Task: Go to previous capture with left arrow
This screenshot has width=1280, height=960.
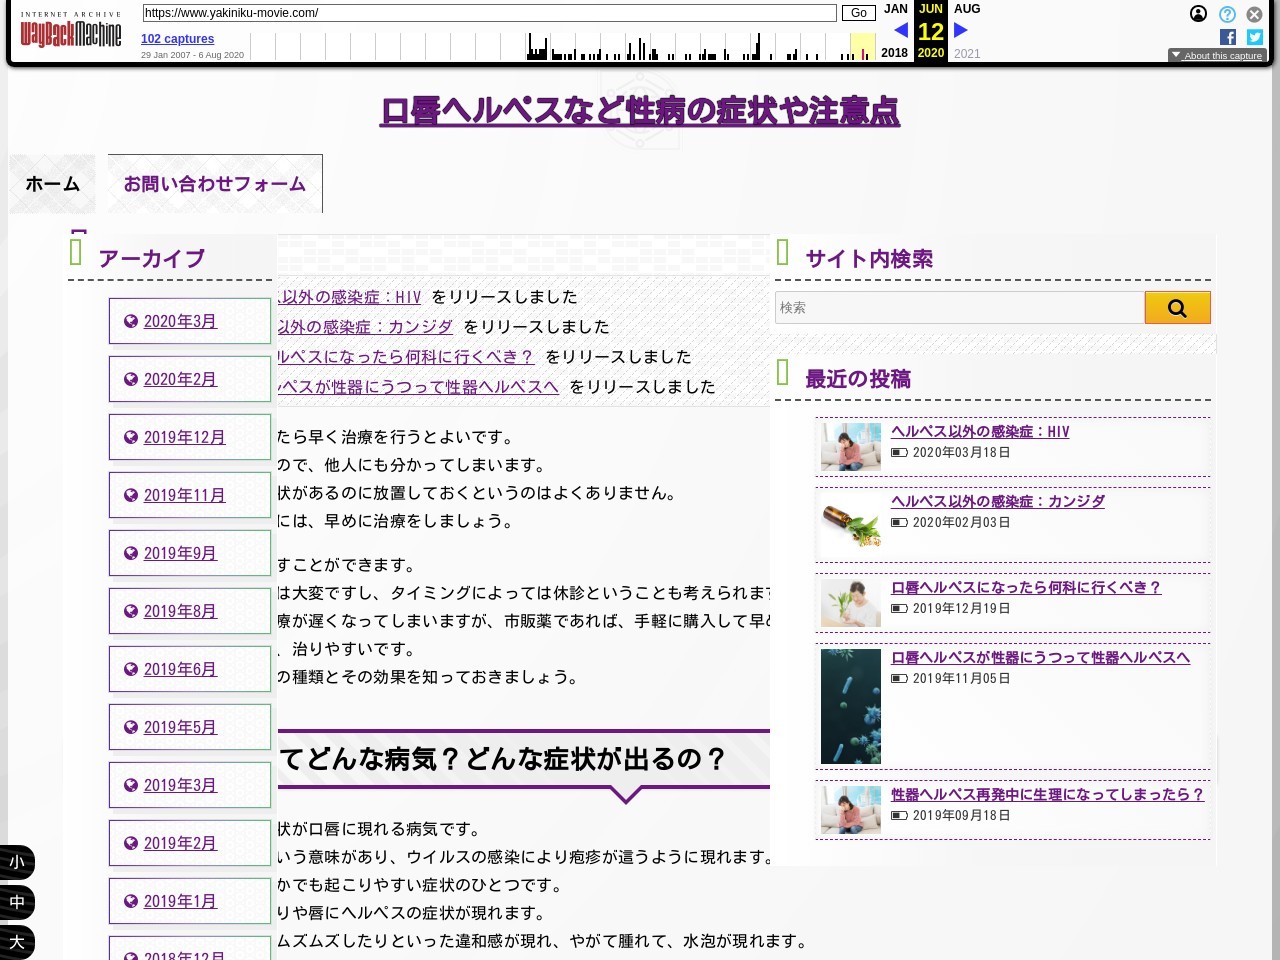Action: pyautogui.click(x=900, y=30)
